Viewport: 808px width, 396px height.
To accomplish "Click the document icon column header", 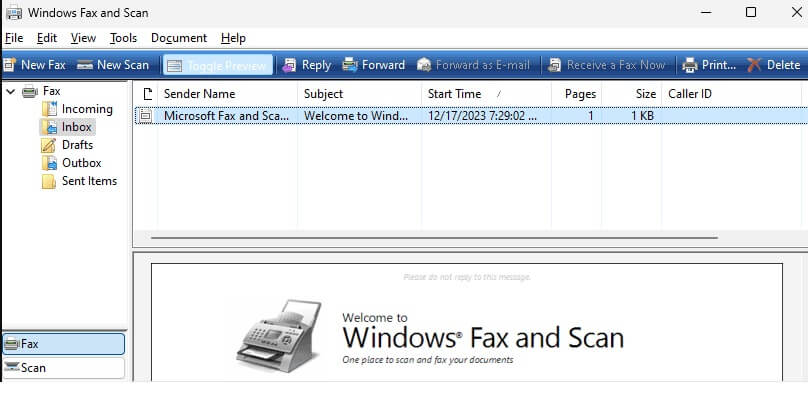I will (x=147, y=94).
